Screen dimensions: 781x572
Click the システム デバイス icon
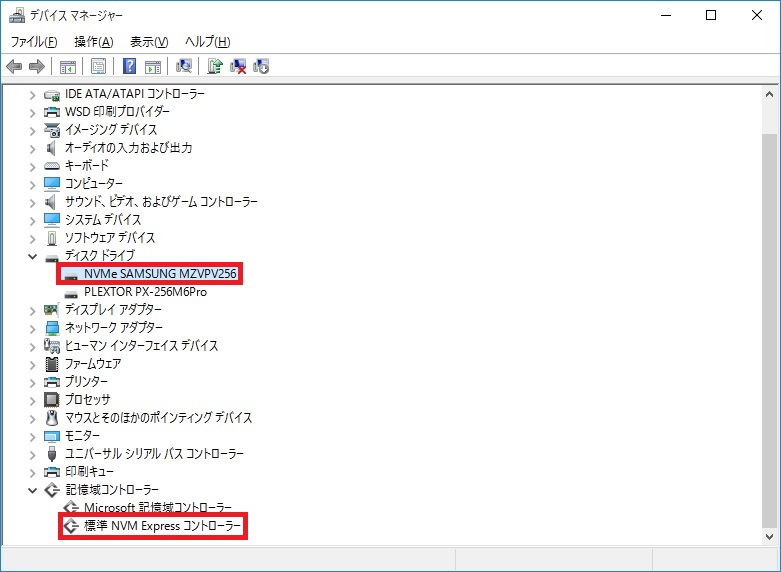point(52,220)
